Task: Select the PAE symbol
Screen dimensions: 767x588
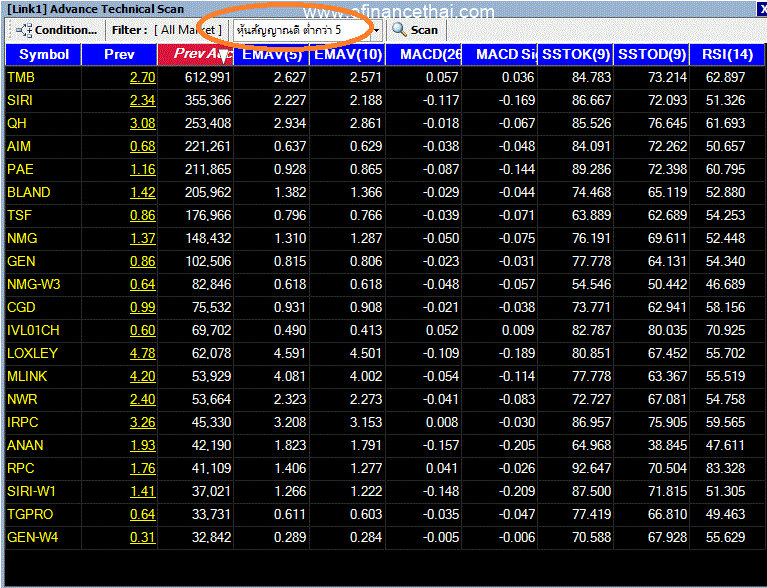Action: pos(21,169)
